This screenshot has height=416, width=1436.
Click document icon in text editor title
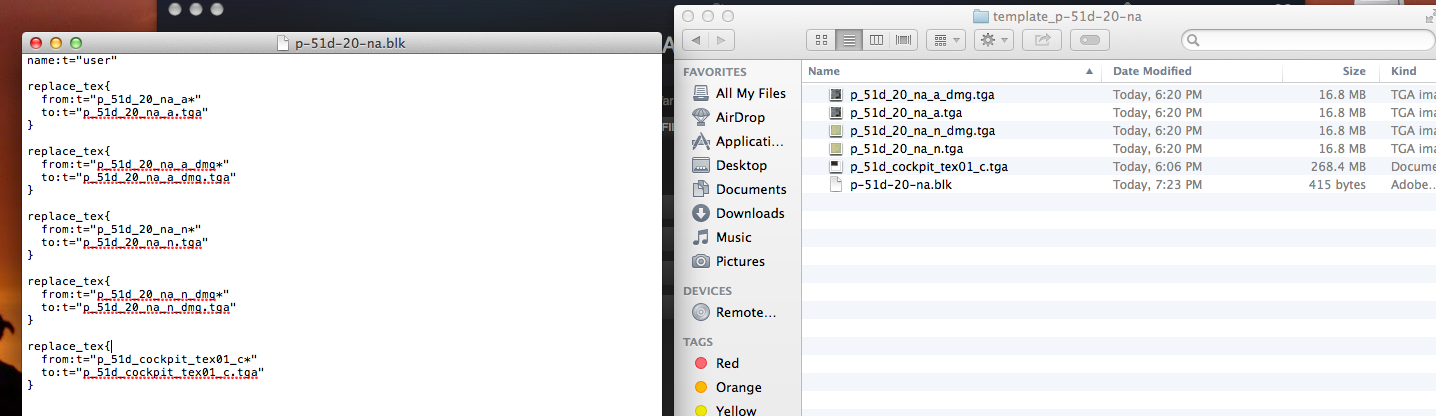pos(283,43)
